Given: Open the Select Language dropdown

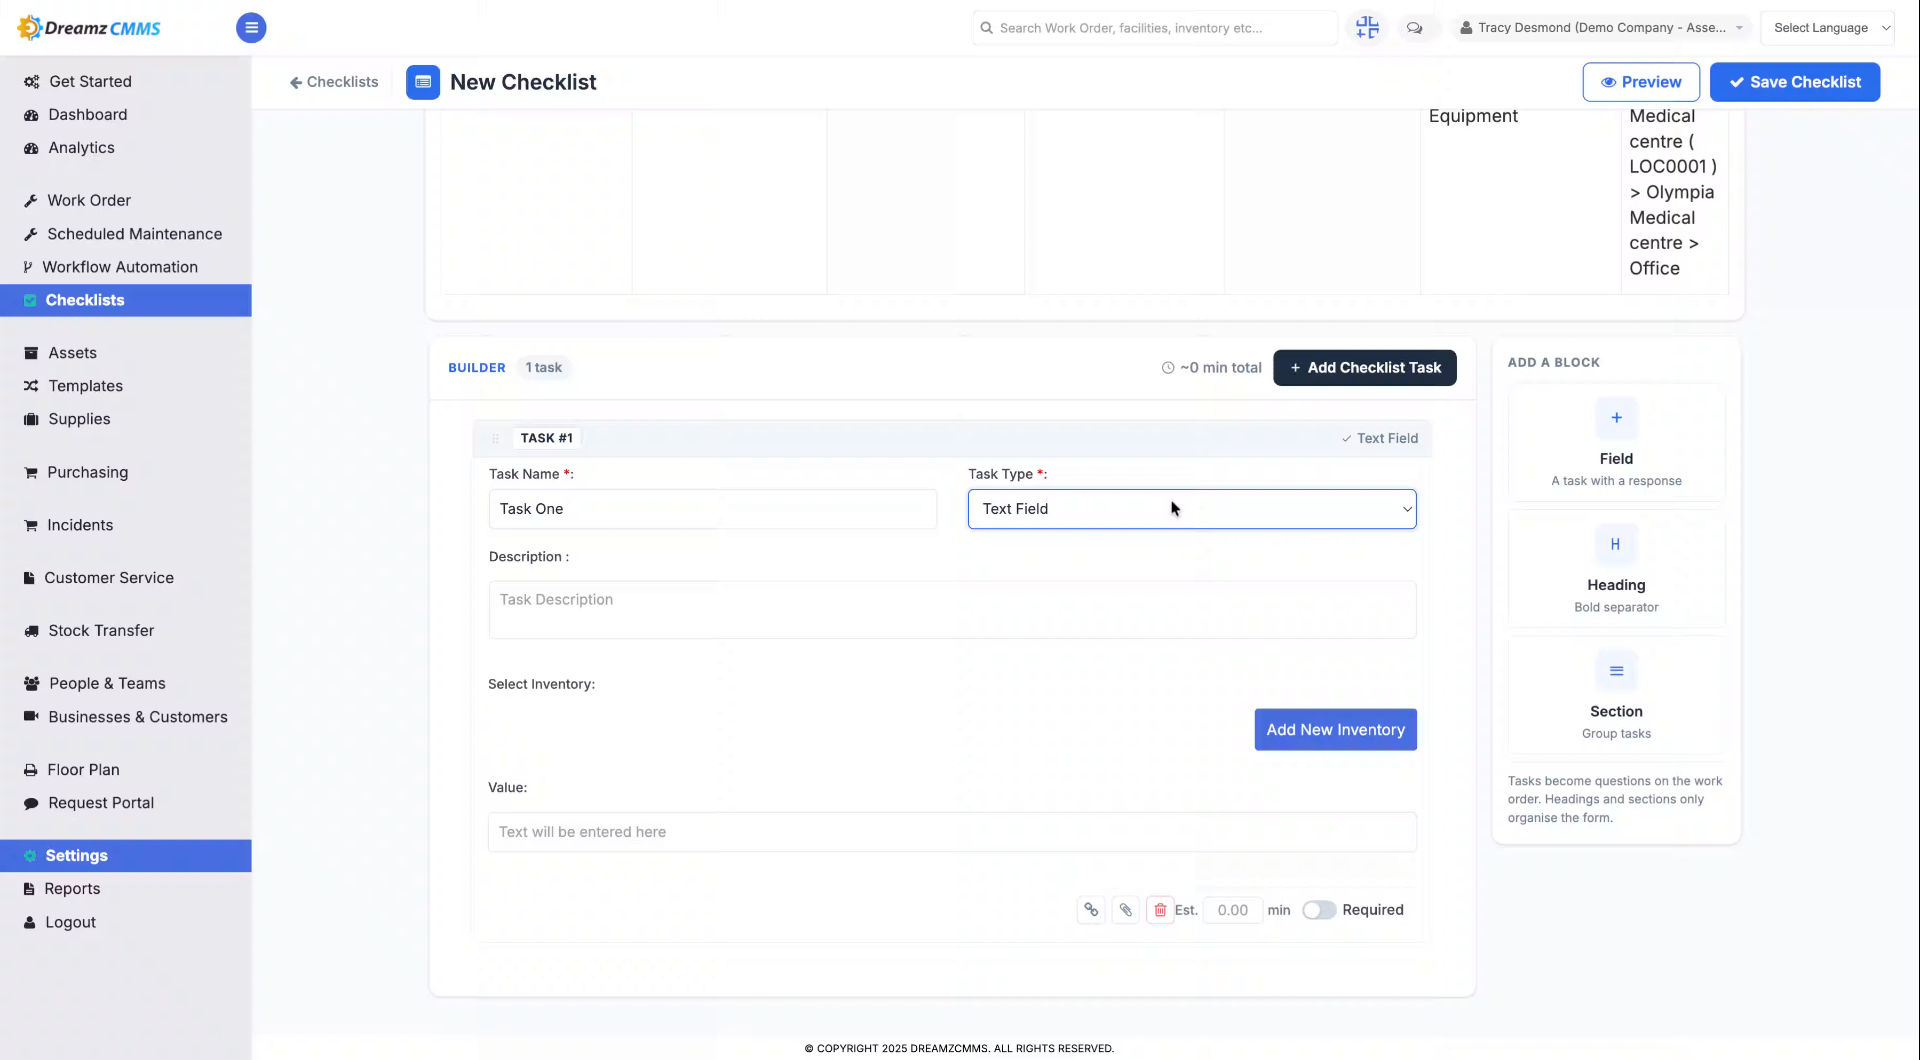Looking at the screenshot, I should coord(1827,28).
